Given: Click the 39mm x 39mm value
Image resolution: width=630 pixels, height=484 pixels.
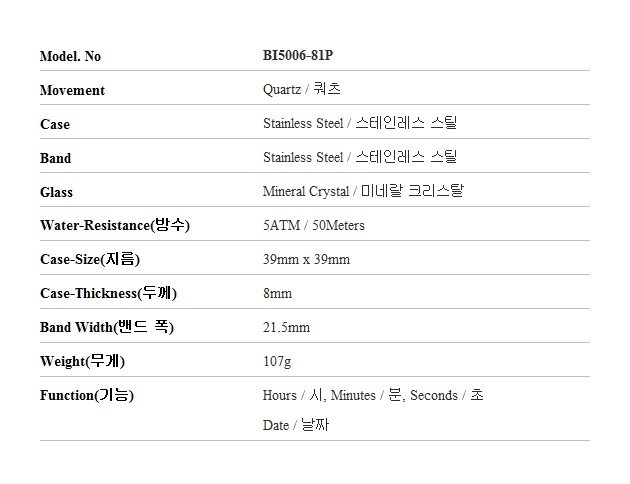Looking at the screenshot, I should (x=306, y=260).
